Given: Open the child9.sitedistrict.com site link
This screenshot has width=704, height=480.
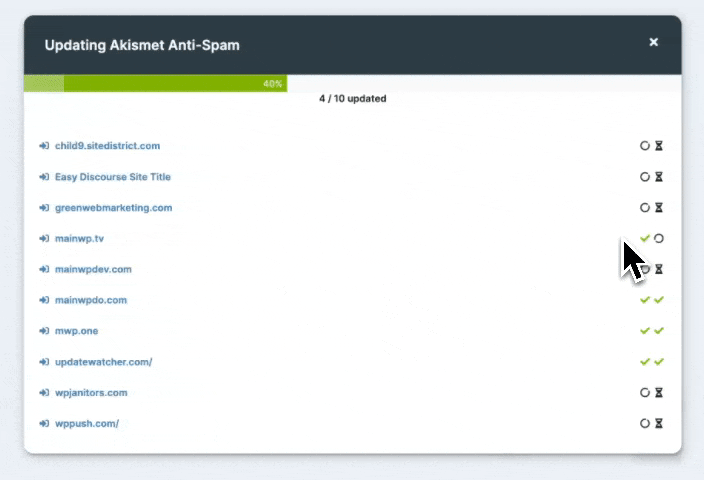Looking at the screenshot, I should click(x=107, y=145).
